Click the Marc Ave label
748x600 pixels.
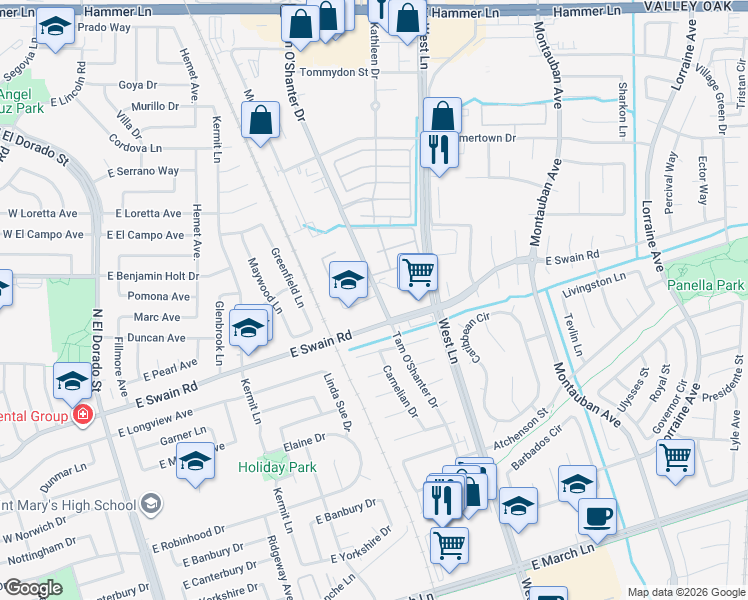coord(157,317)
